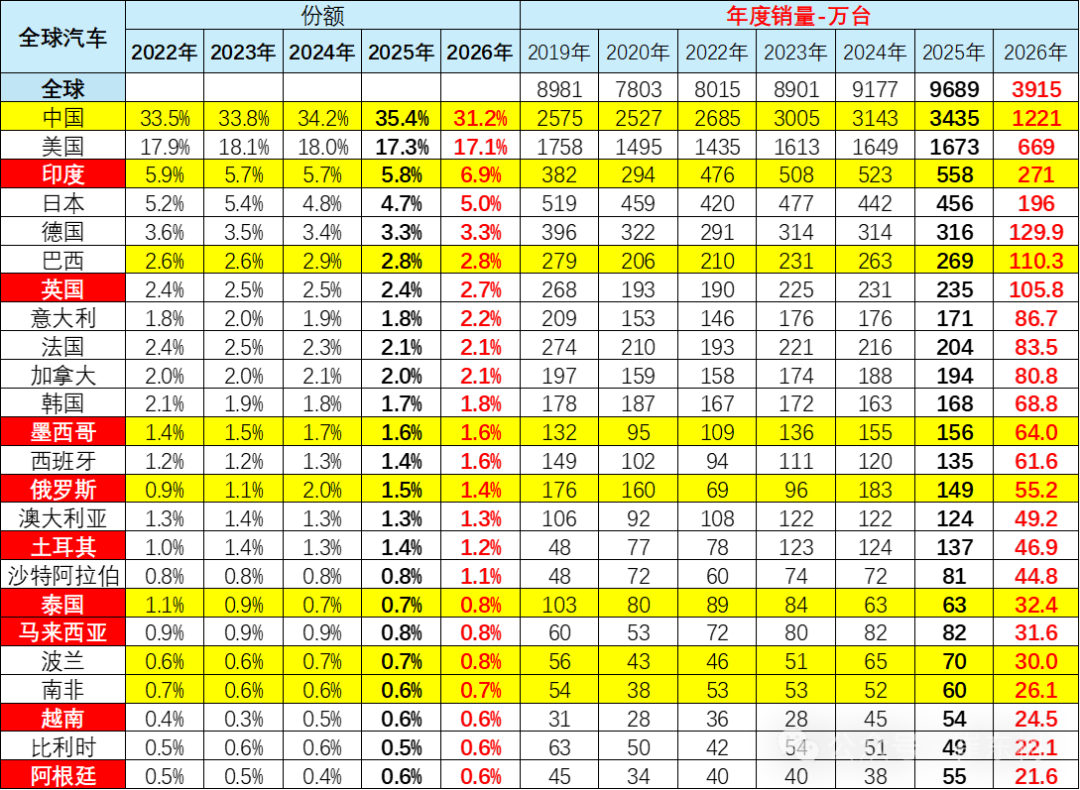Select the 美国 row label
1080x790 pixels.
(63, 146)
